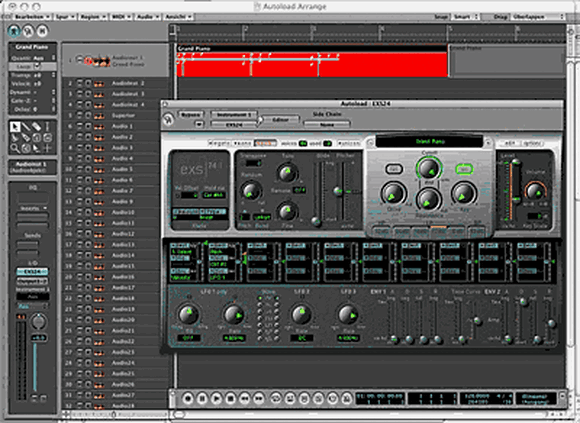The width and height of the screenshot is (580, 423).
Task: Toggle the running-man Catch button, top left
Action: [14, 31]
